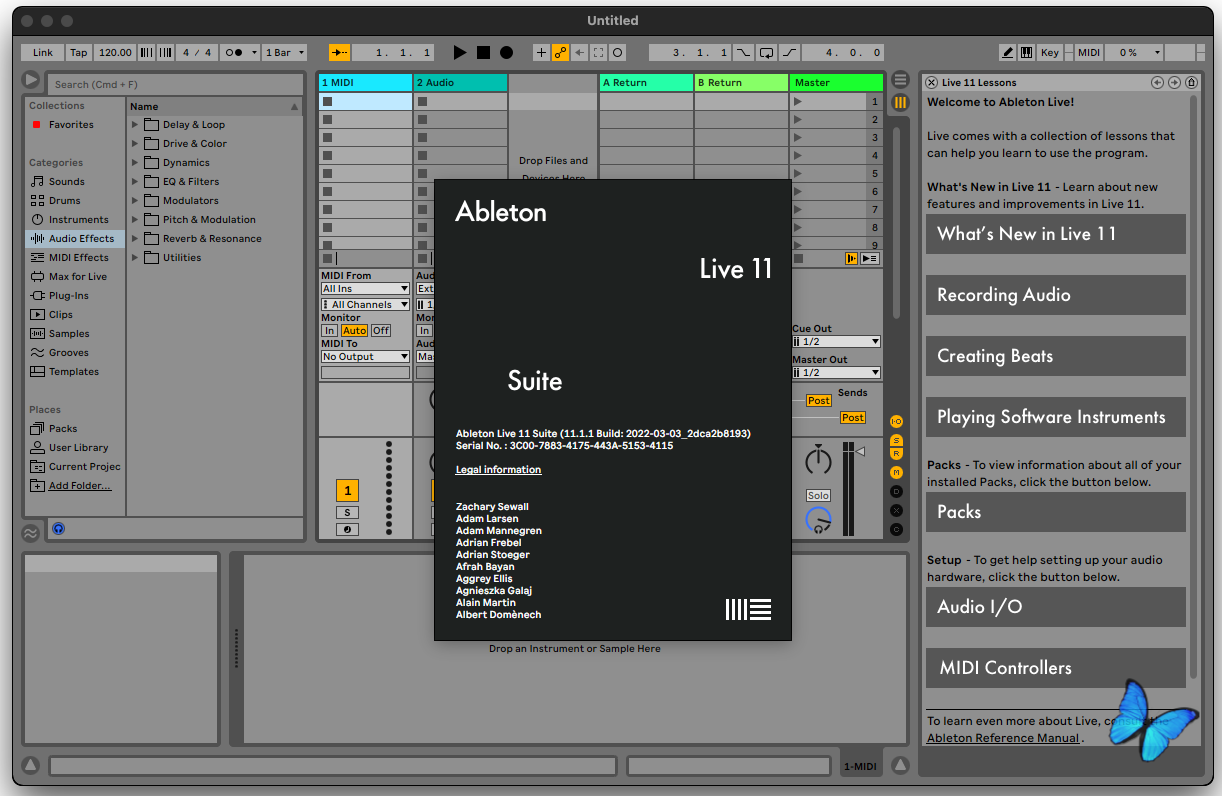Select Instruments in browser categories
The image size is (1222, 796).
pyautogui.click(x=78, y=220)
